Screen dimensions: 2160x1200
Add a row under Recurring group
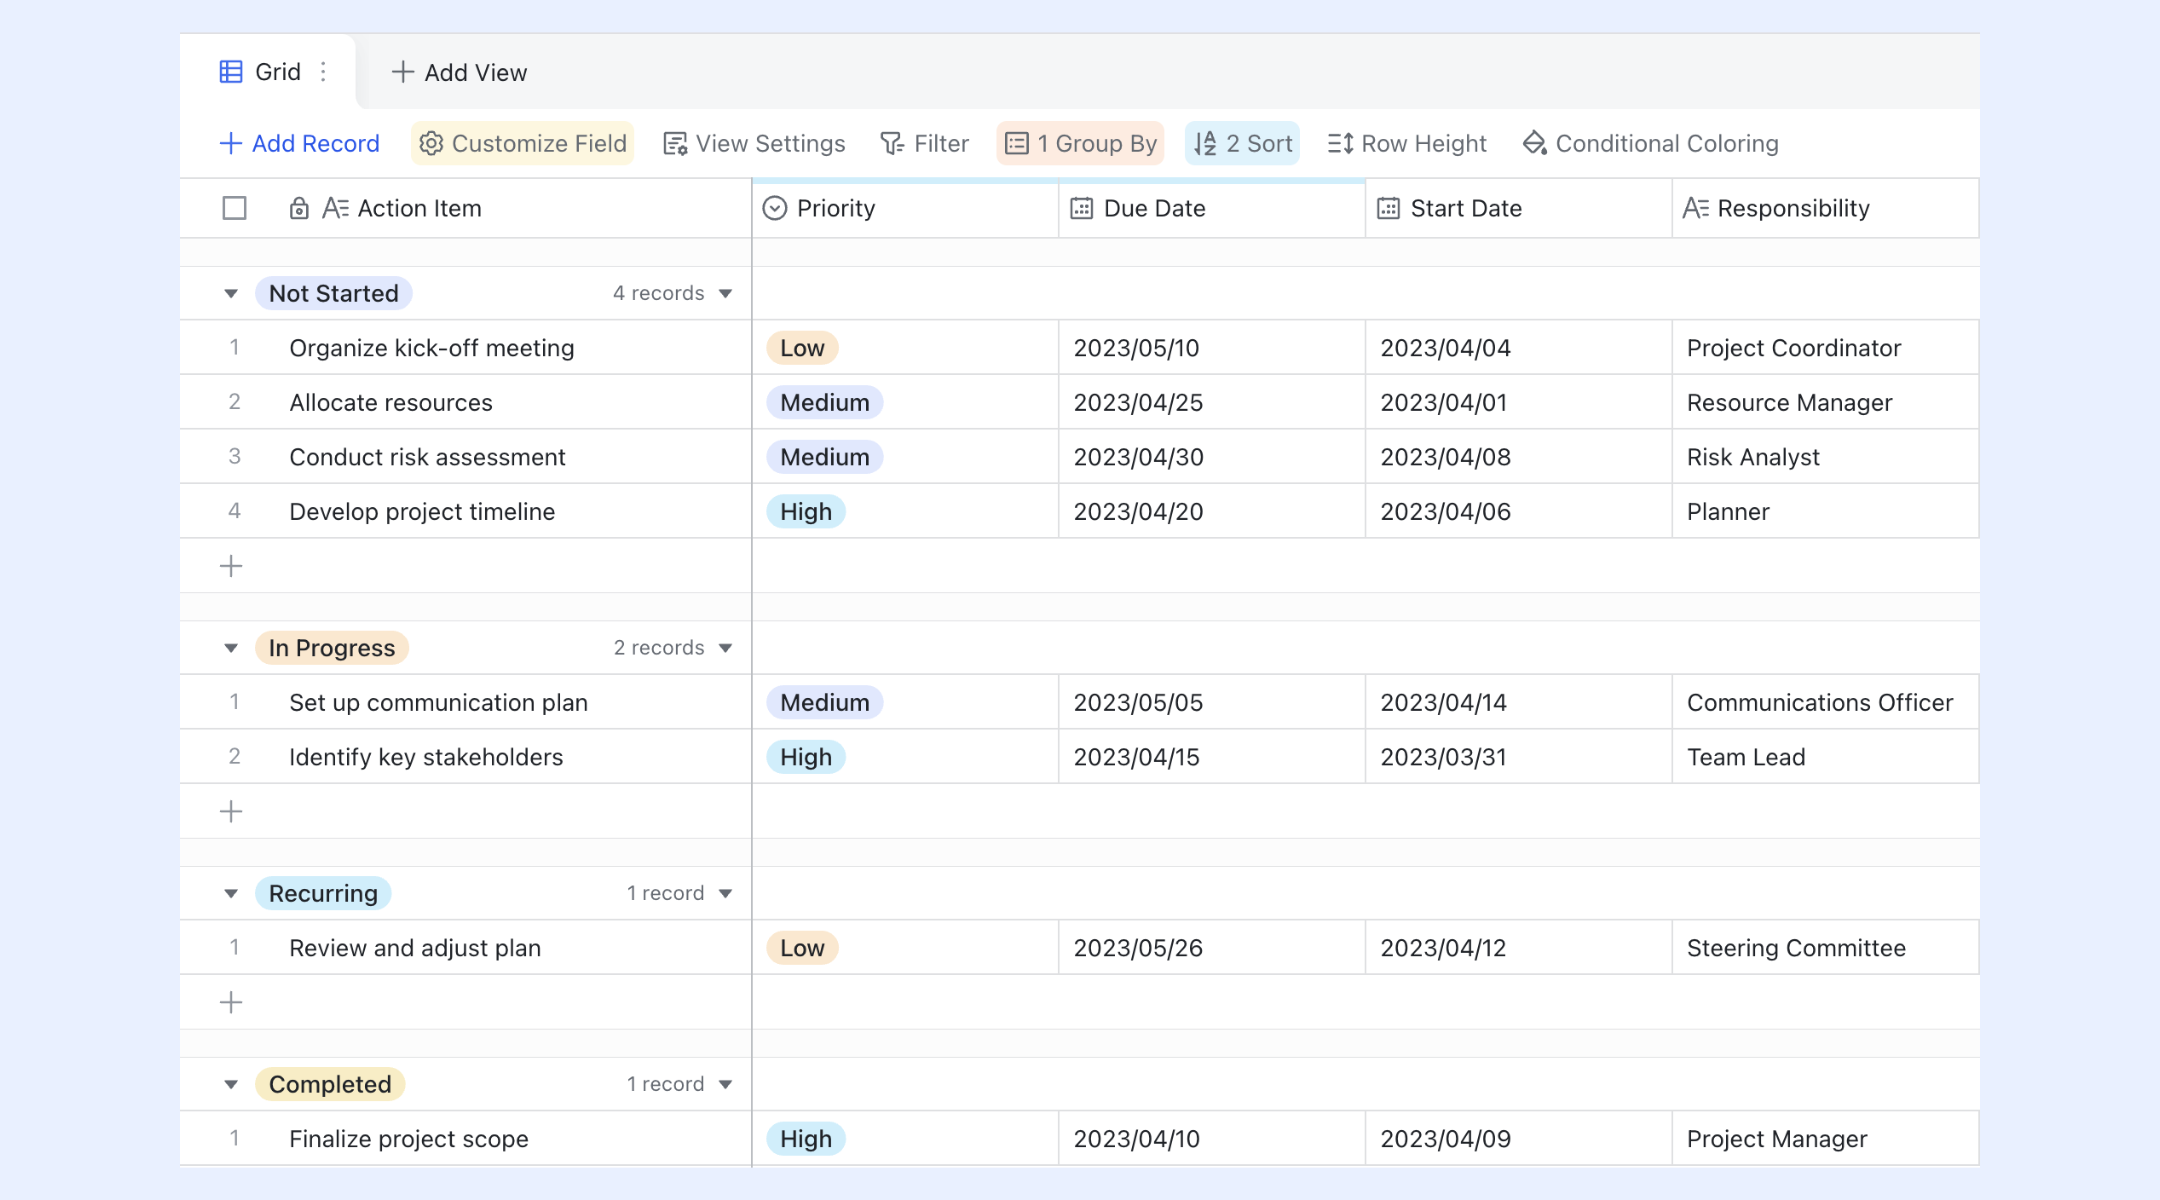[231, 1002]
